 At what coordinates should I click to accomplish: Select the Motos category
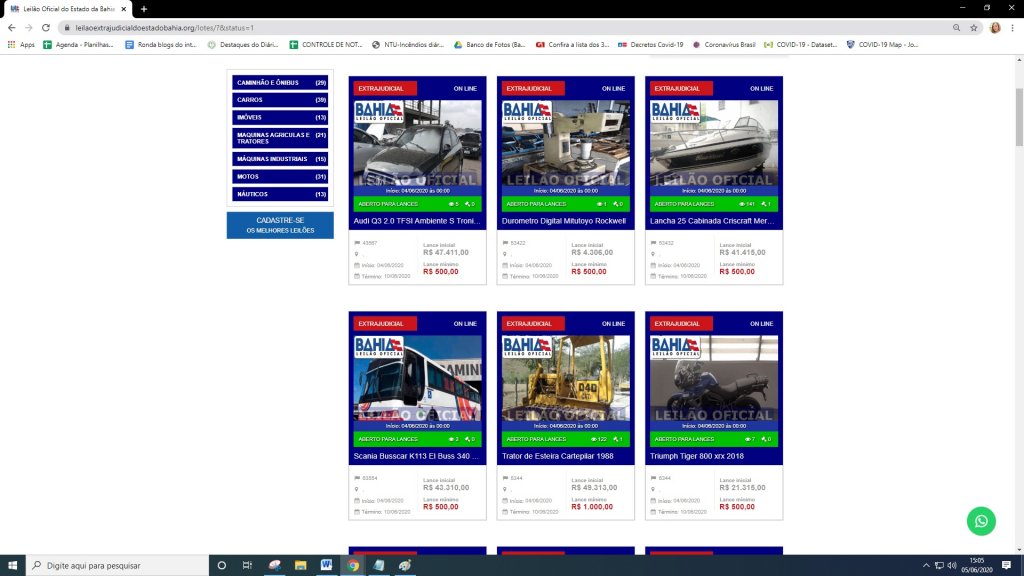click(x=280, y=176)
